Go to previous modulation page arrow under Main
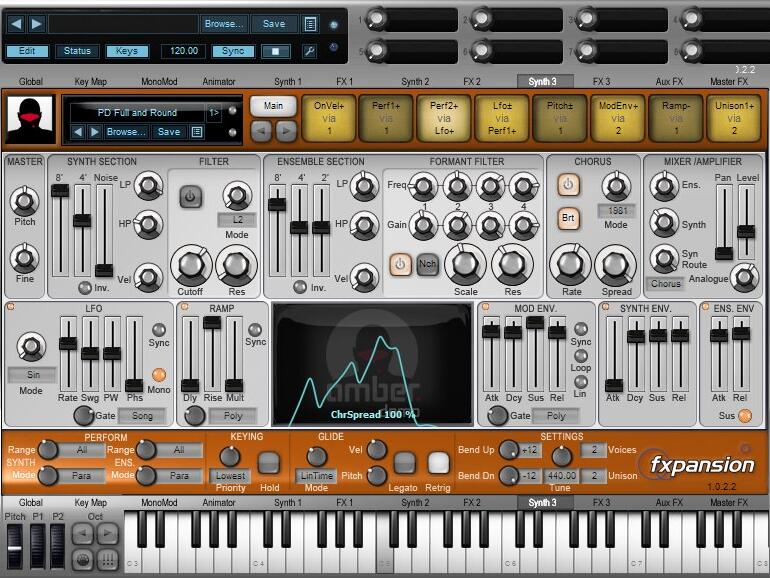 pos(261,131)
